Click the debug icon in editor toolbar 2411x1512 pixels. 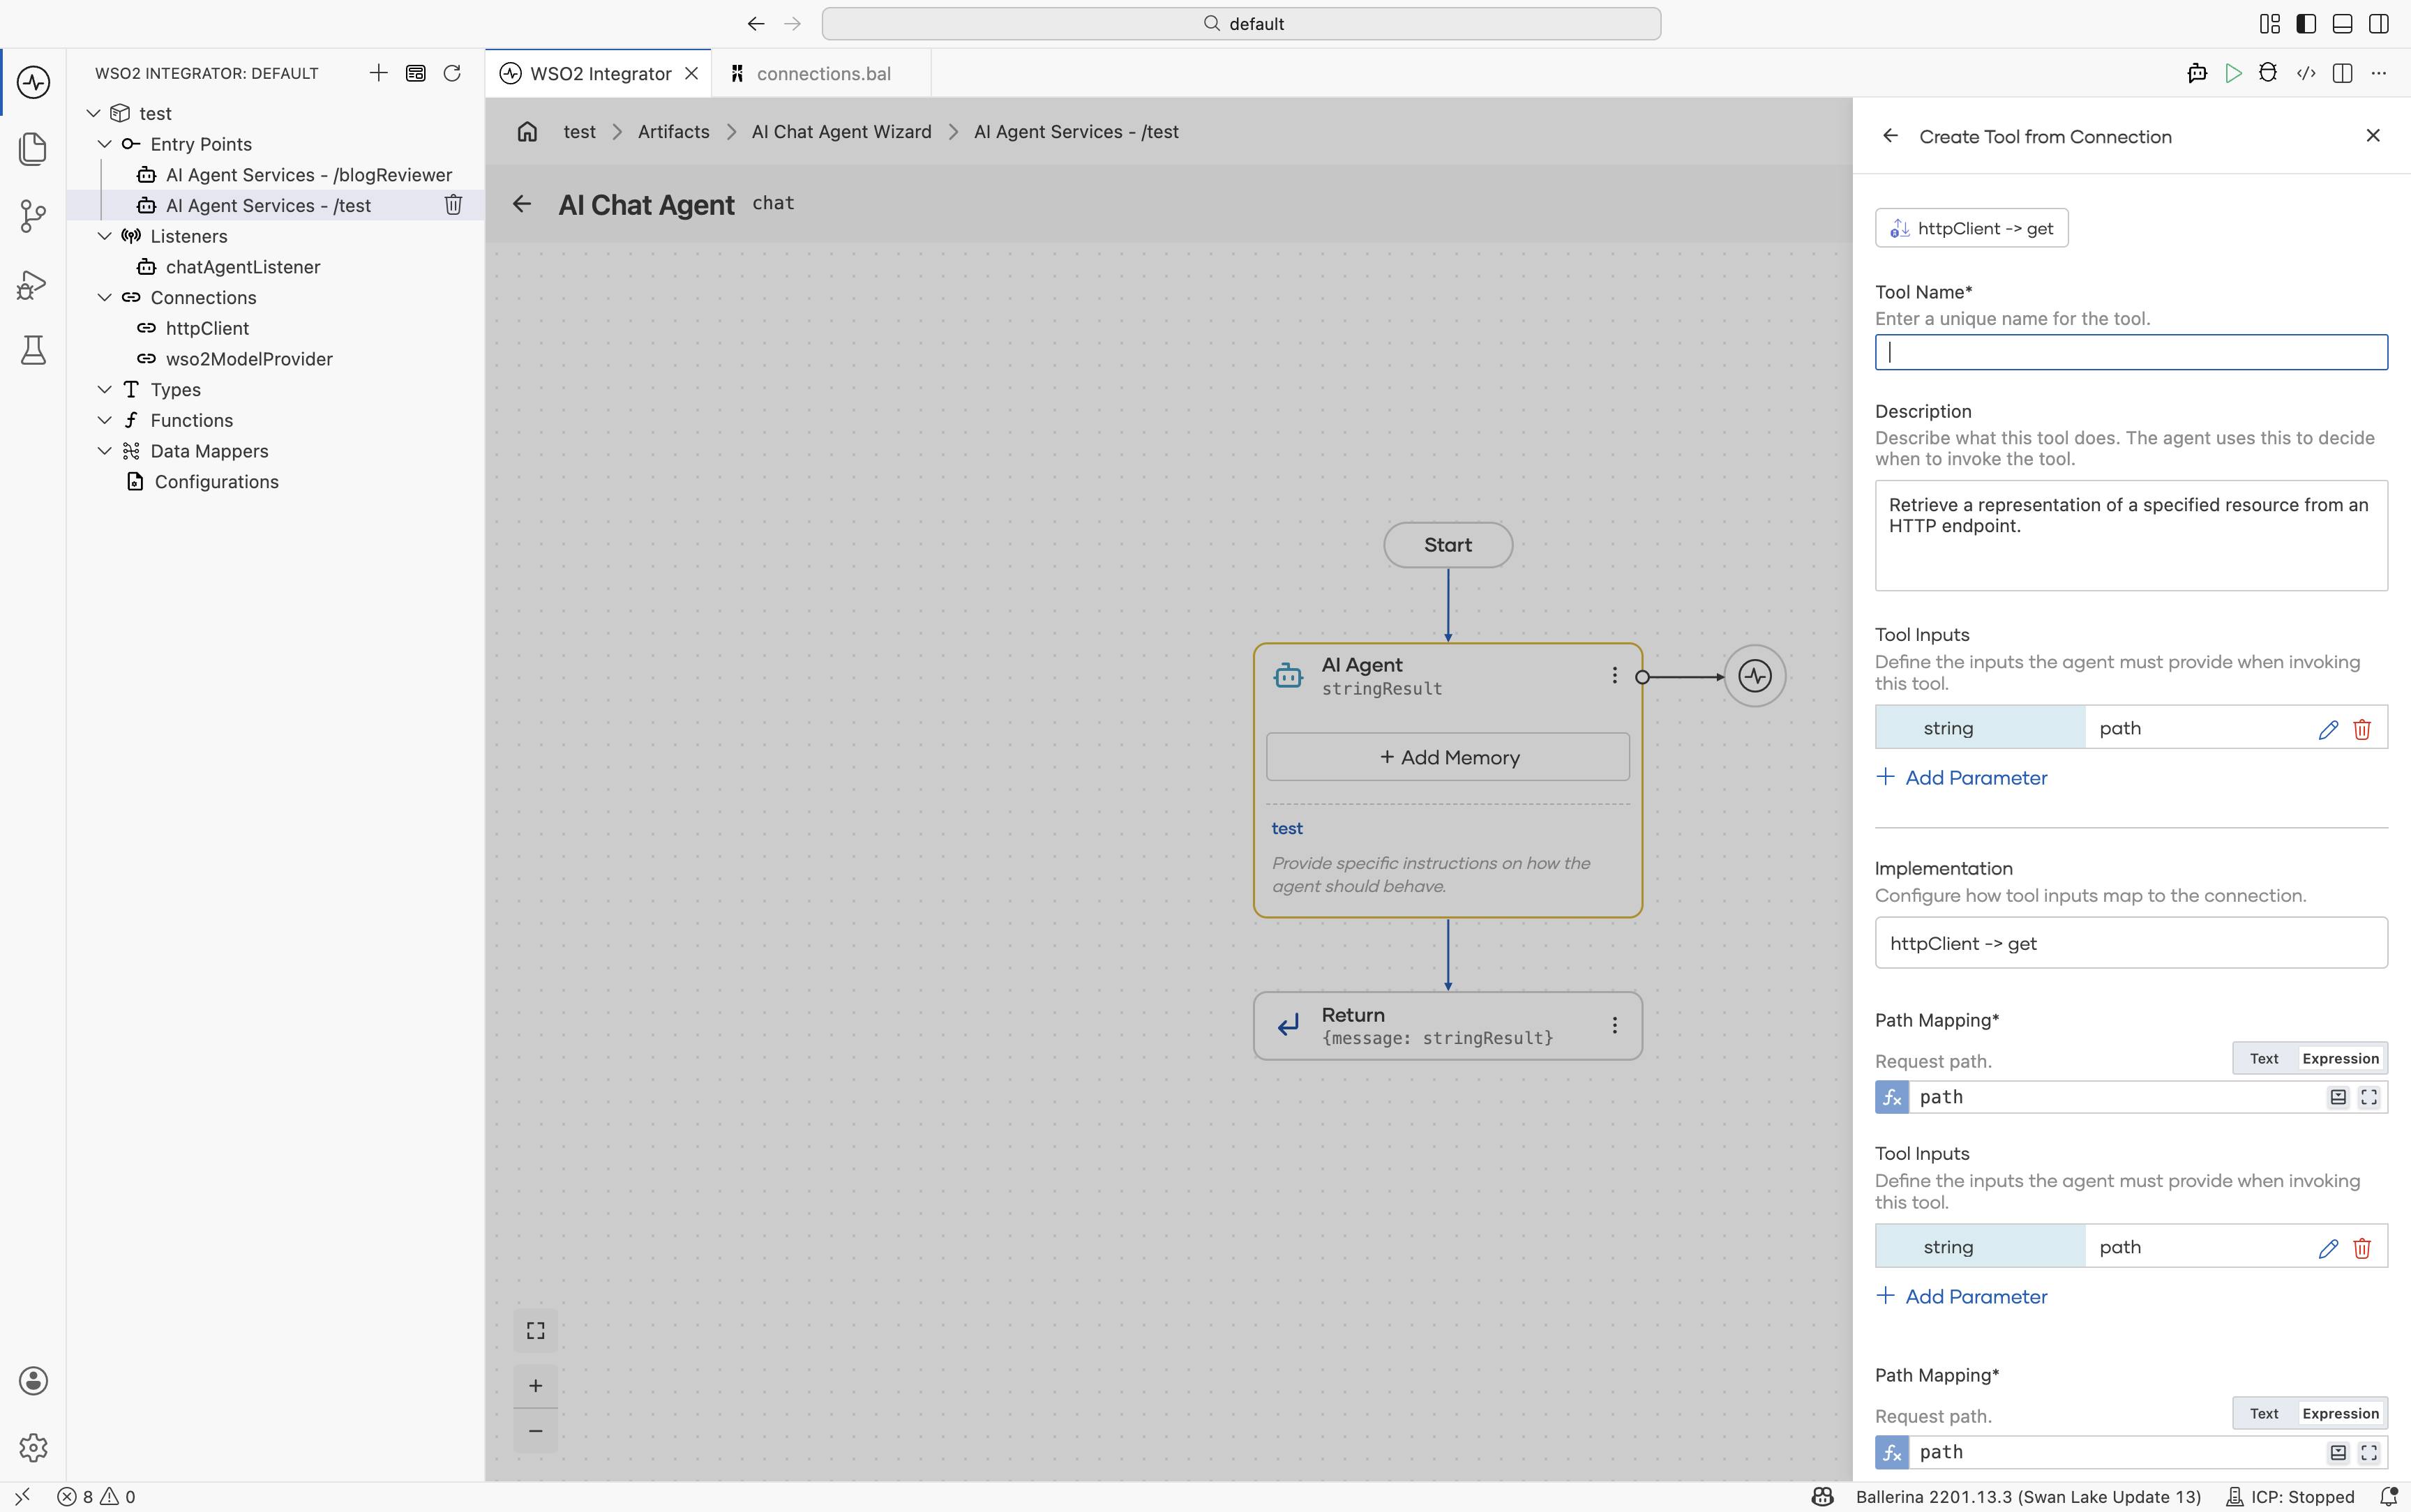tap(2268, 73)
